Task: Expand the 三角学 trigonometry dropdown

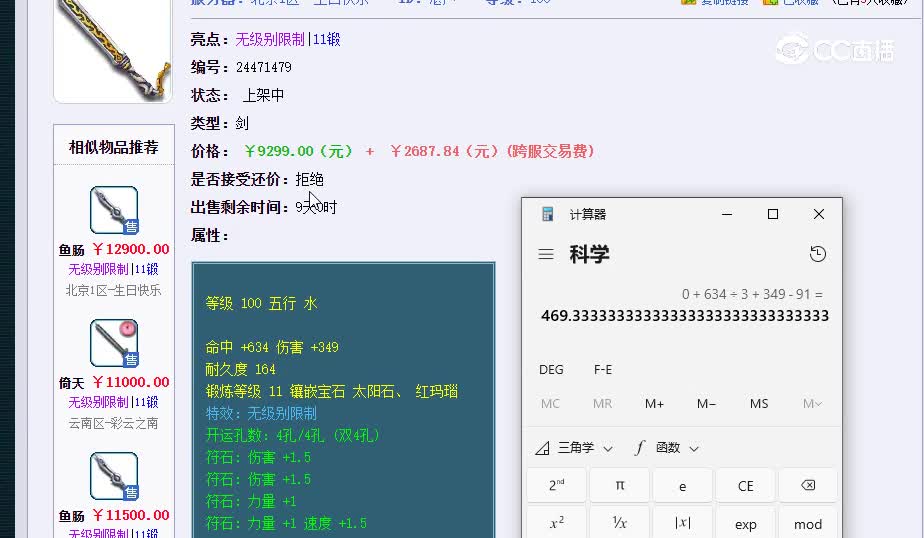Action: (x=575, y=448)
